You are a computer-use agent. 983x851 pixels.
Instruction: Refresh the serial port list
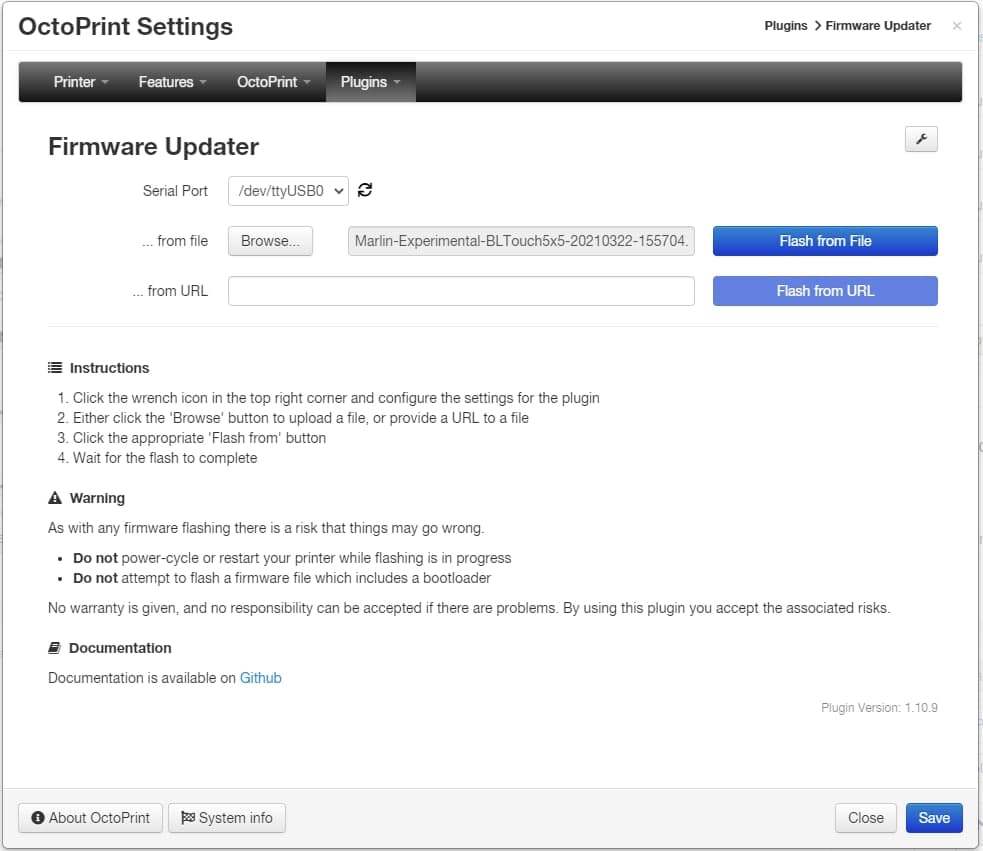(x=365, y=190)
